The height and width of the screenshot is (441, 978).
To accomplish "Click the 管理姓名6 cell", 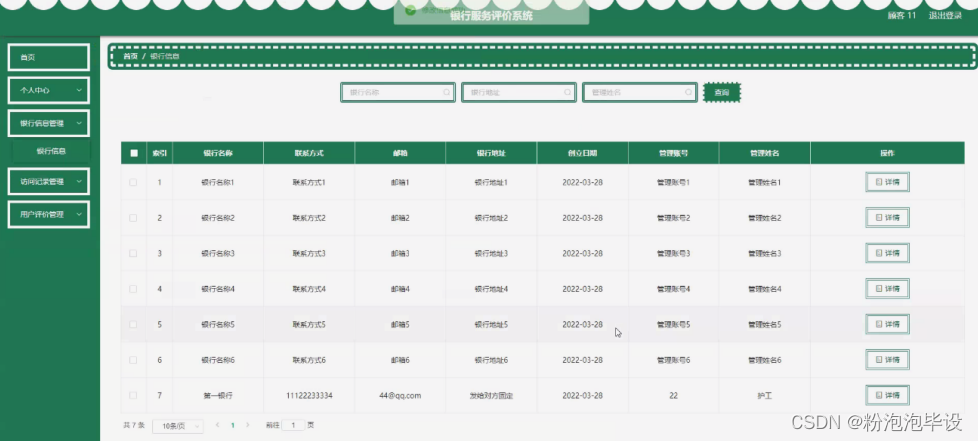I will (764, 360).
